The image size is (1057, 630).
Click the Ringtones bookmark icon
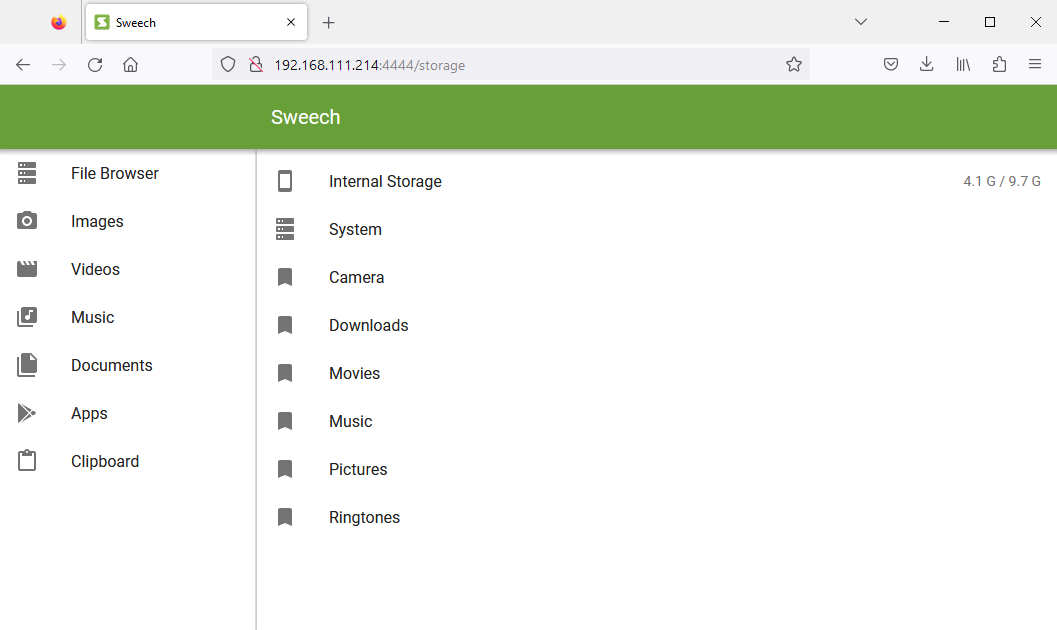(x=285, y=517)
